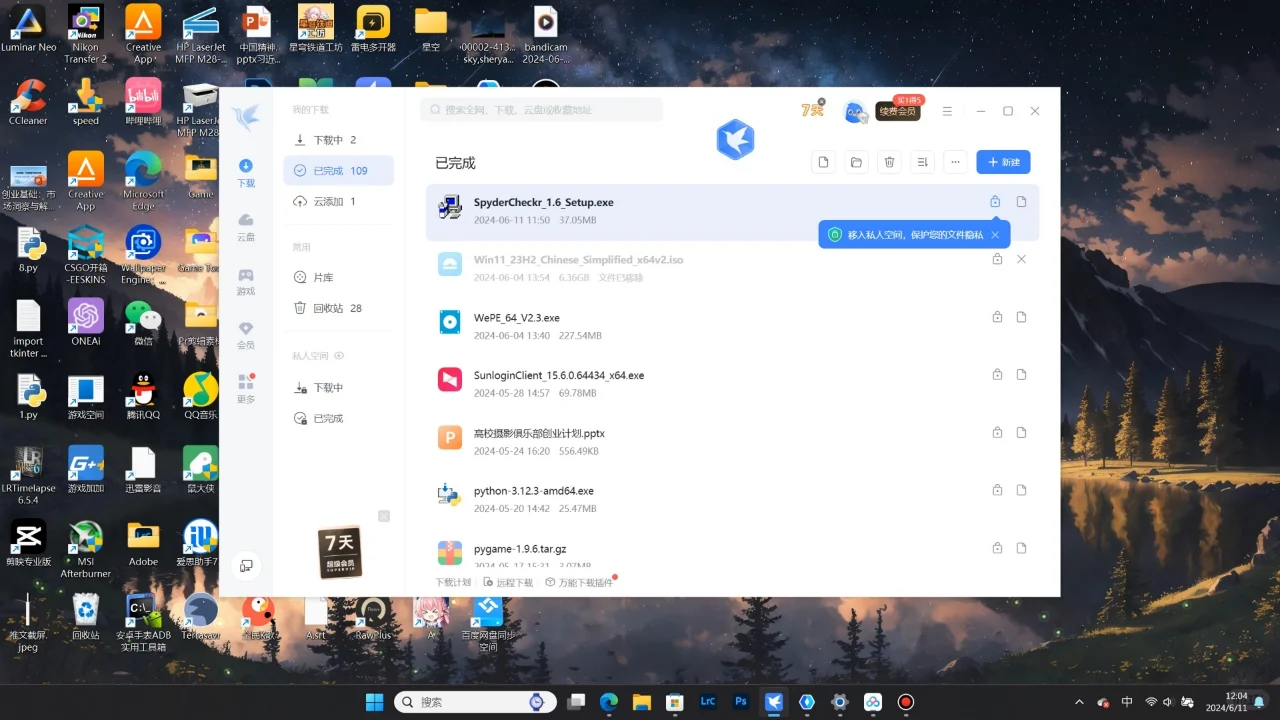Click the file icon on the 高校摄影俱乐部创业计划.pptx row
Screen dimensions: 1280x720
(x=1021, y=433)
